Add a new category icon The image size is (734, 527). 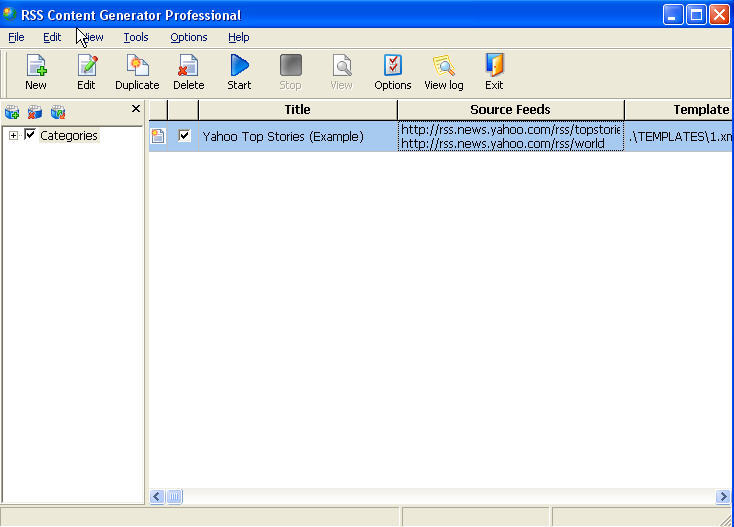pos(12,112)
